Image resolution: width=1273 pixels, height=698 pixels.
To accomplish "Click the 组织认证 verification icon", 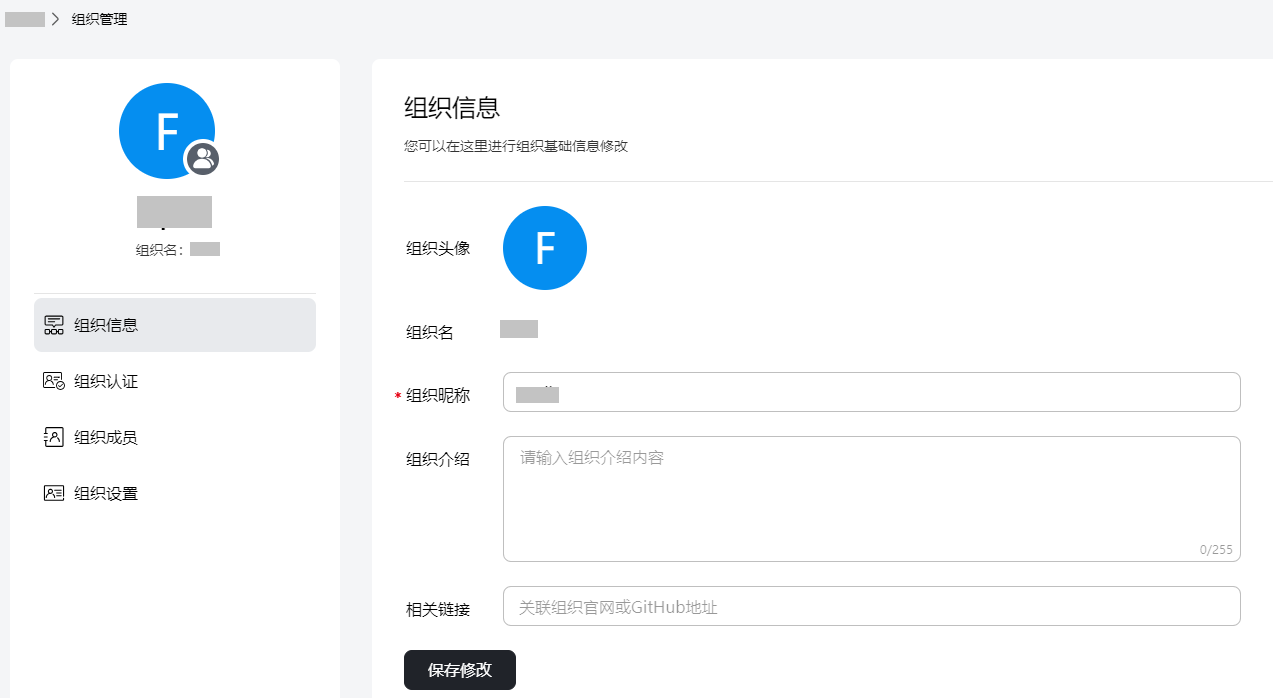I will point(54,380).
